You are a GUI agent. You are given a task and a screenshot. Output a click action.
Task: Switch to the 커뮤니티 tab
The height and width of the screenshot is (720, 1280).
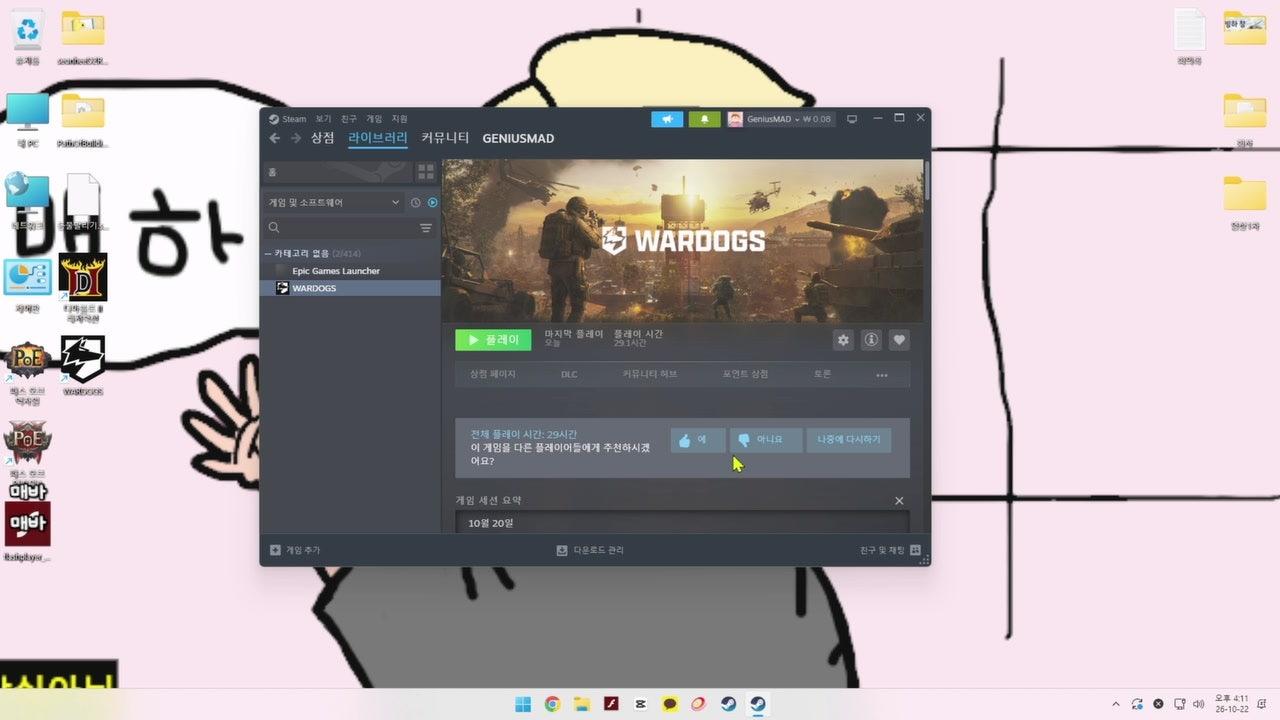(445, 138)
